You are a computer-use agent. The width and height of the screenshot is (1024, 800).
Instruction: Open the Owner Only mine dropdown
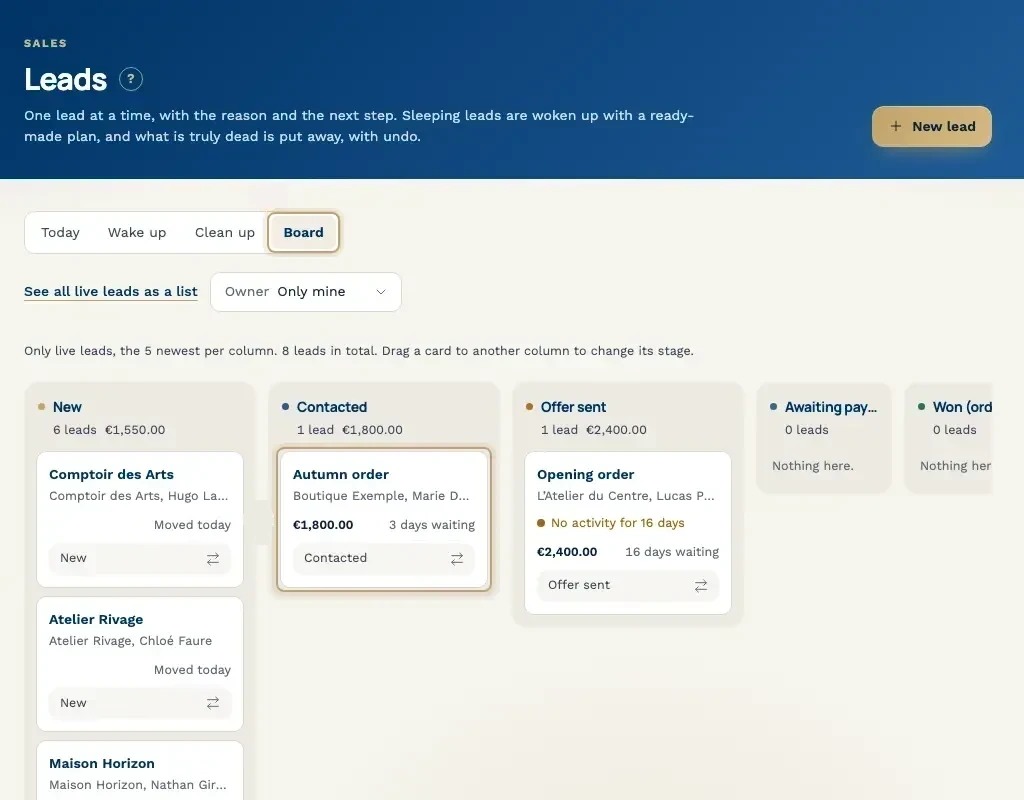(306, 292)
